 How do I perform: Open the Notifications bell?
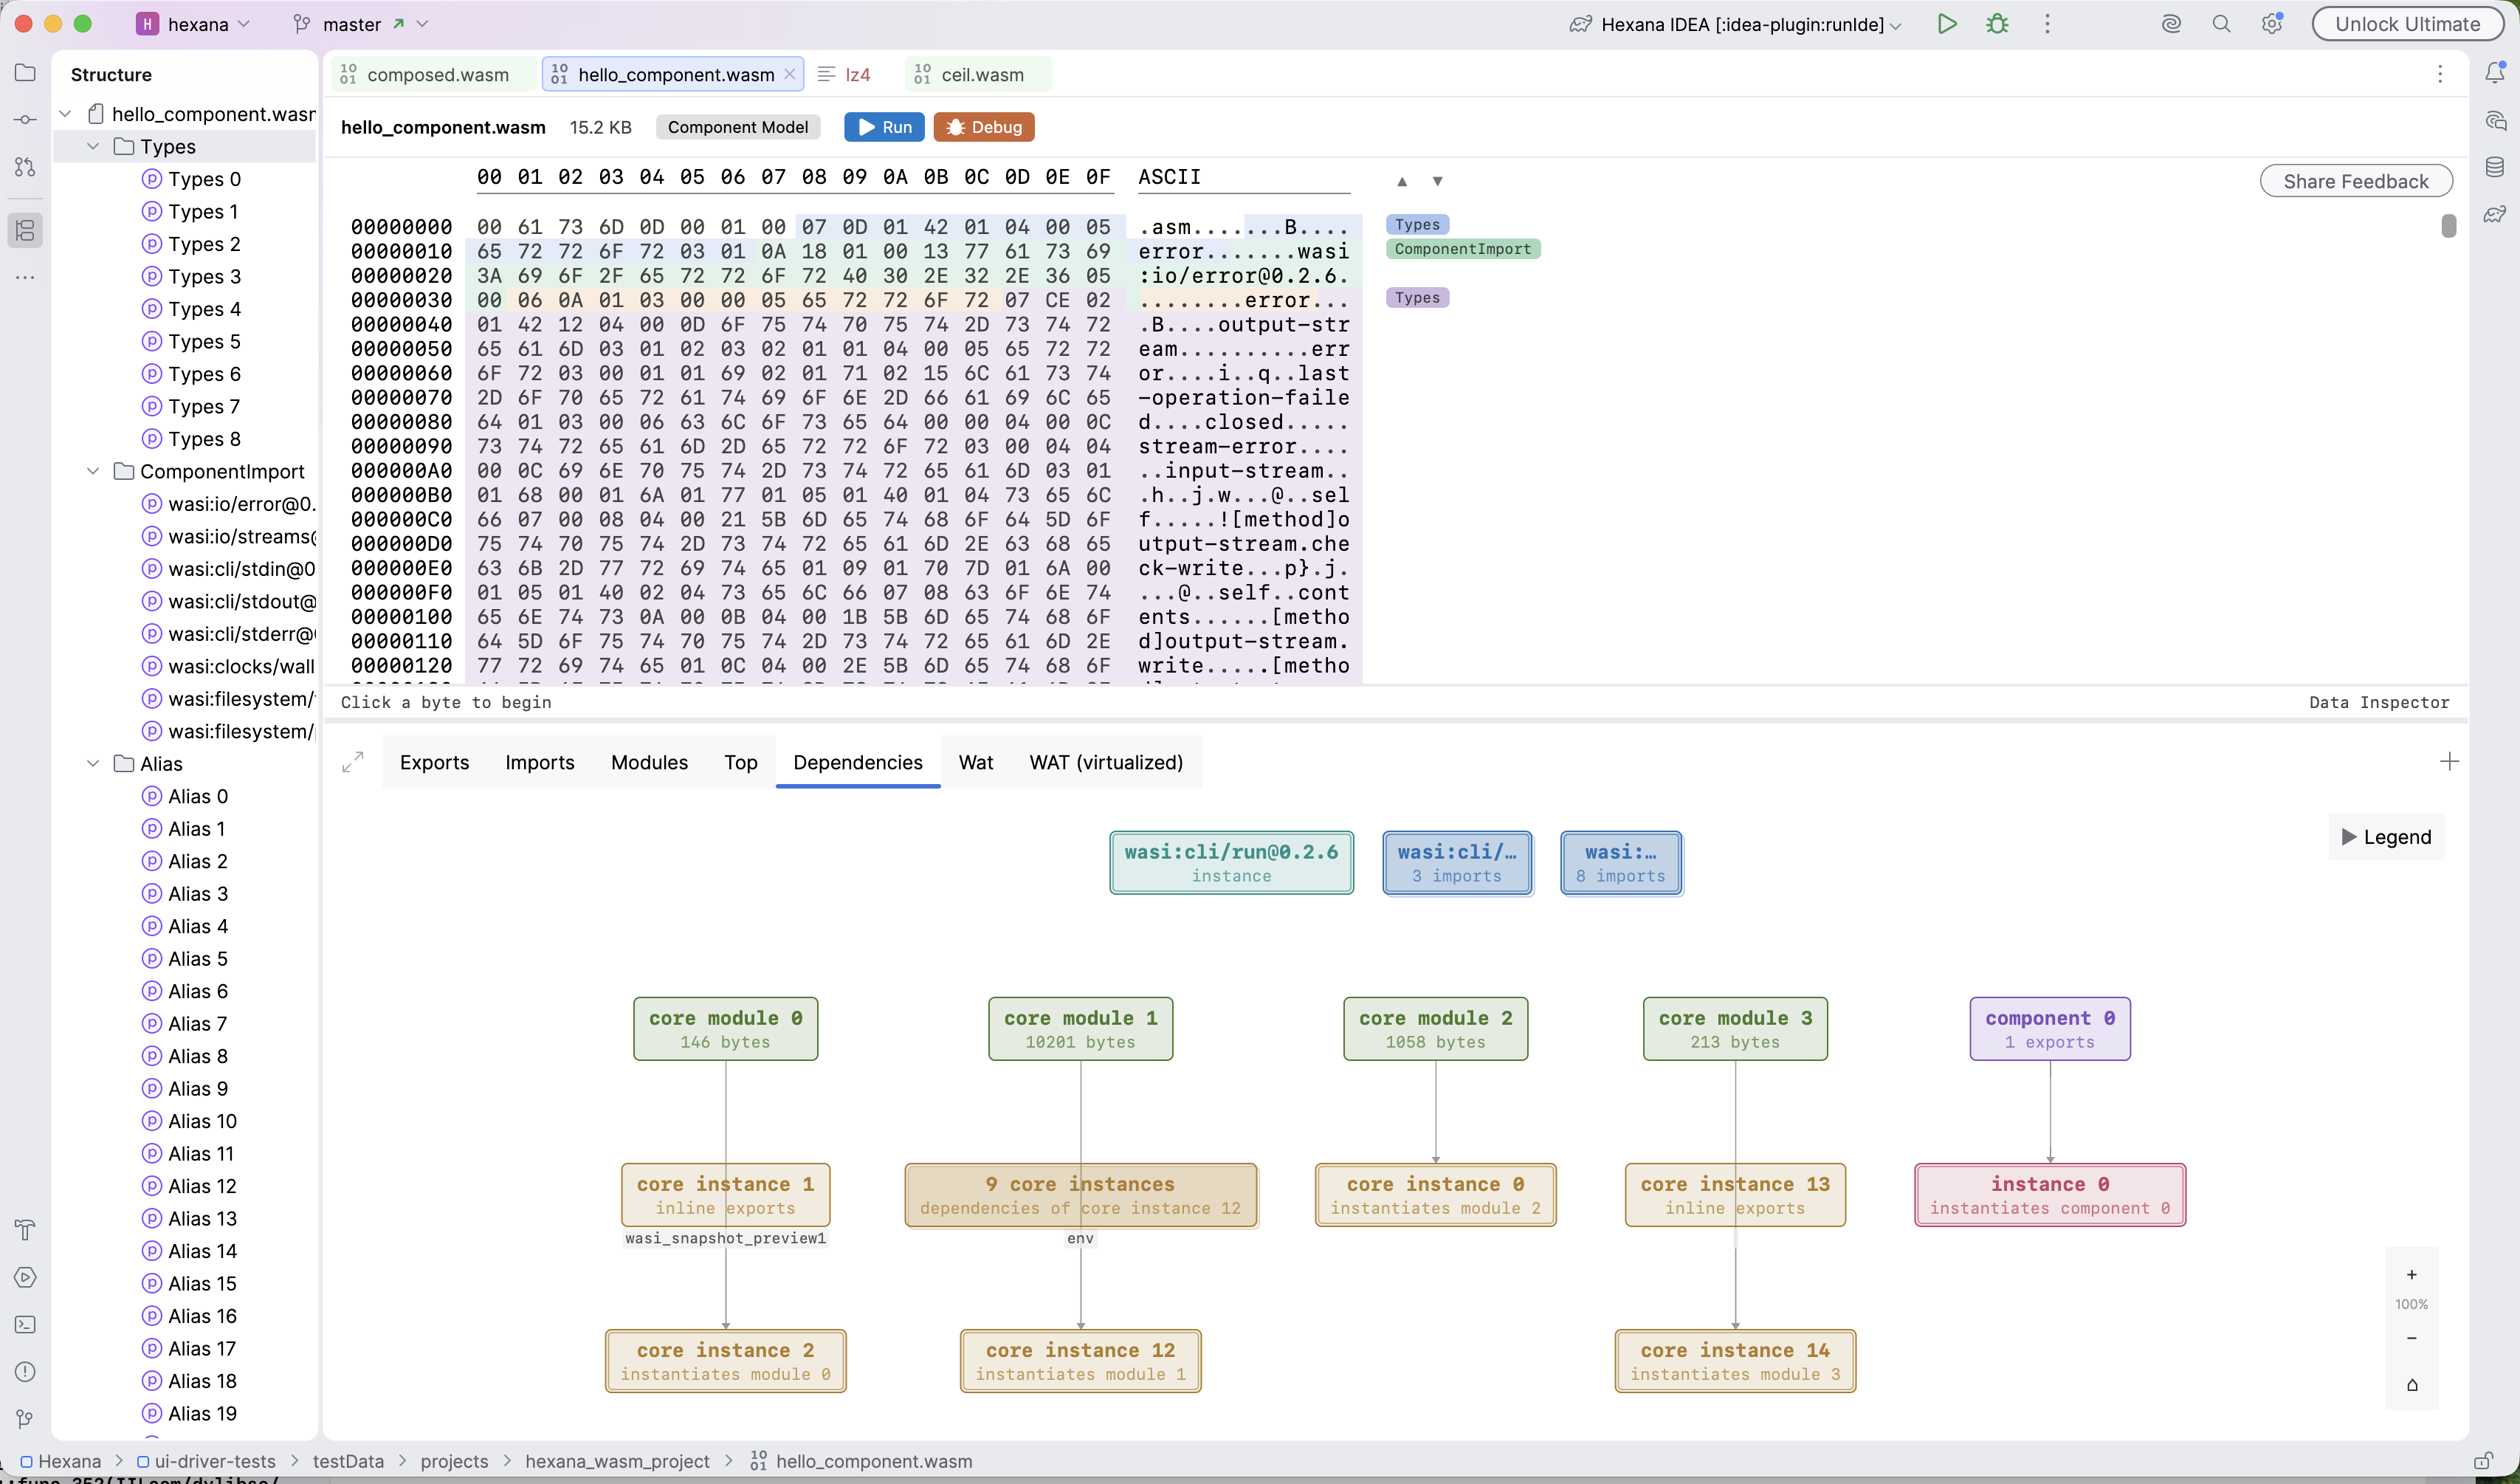(x=2495, y=73)
